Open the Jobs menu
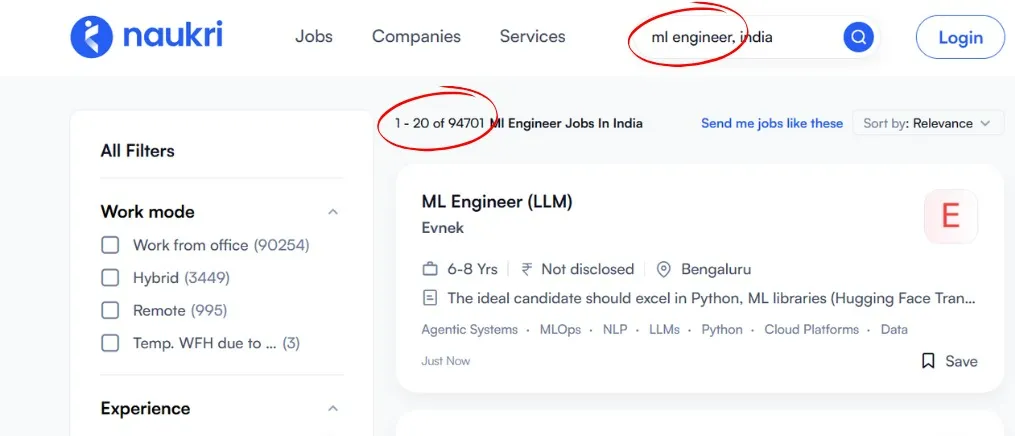The image size is (1015, 436). point(314,37)
